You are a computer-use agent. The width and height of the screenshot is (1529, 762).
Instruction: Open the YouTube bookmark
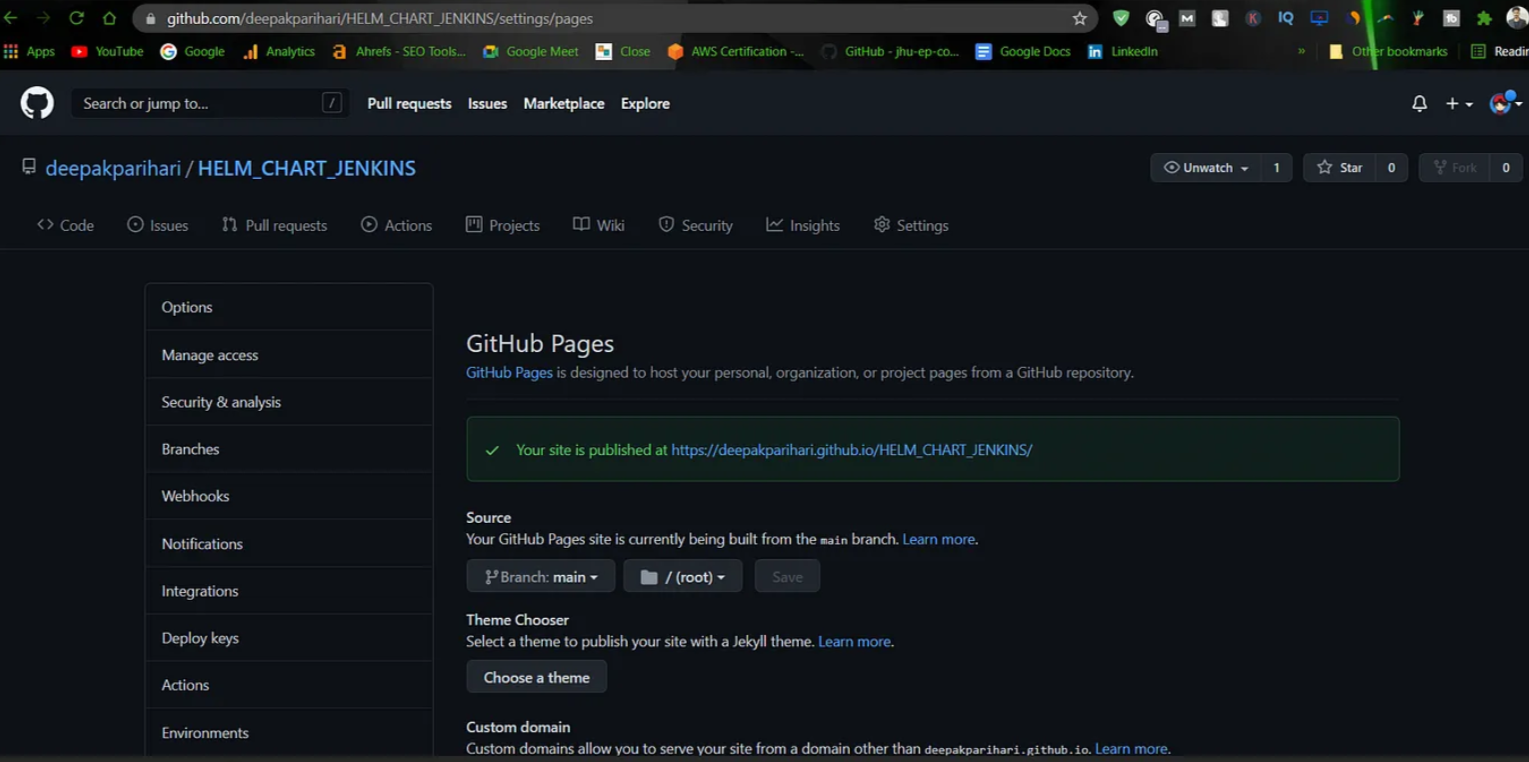click(107, 51)
